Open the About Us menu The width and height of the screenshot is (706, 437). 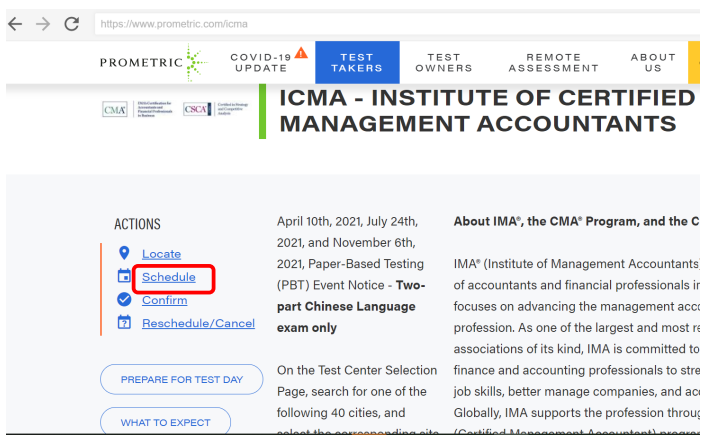pyautogui.click(x=653, y=63)
